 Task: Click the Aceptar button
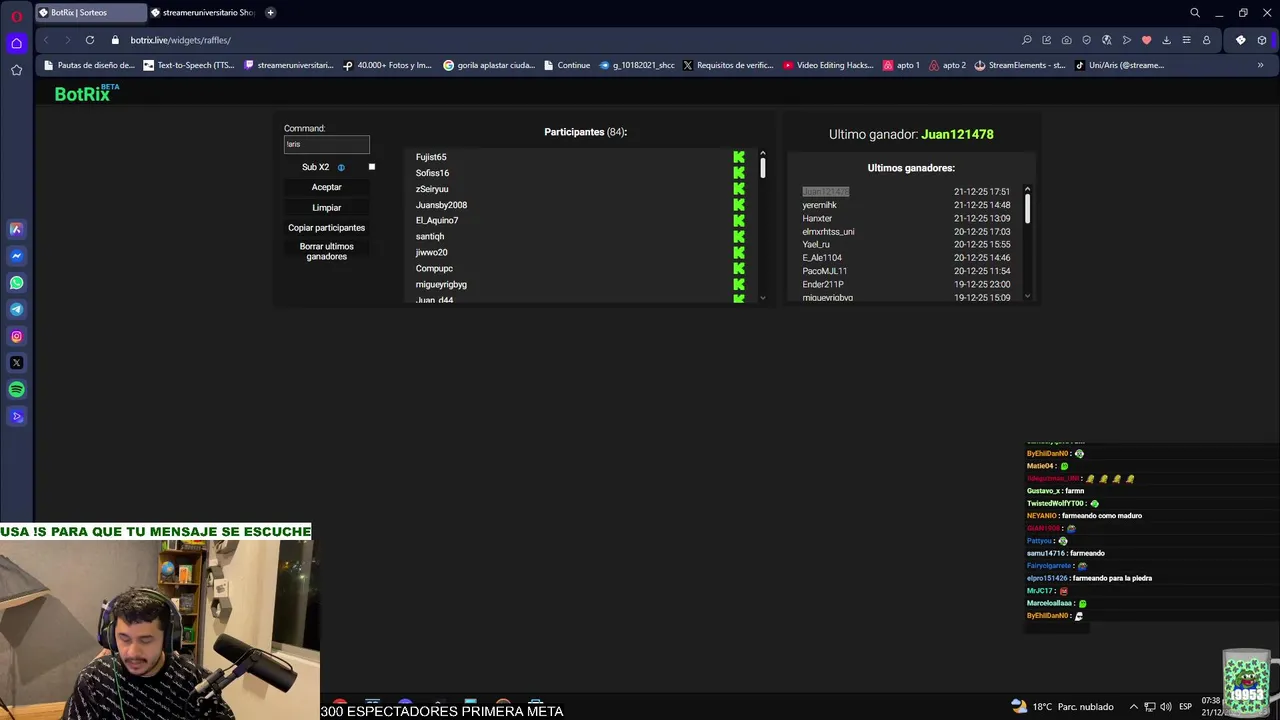[326, 187]
